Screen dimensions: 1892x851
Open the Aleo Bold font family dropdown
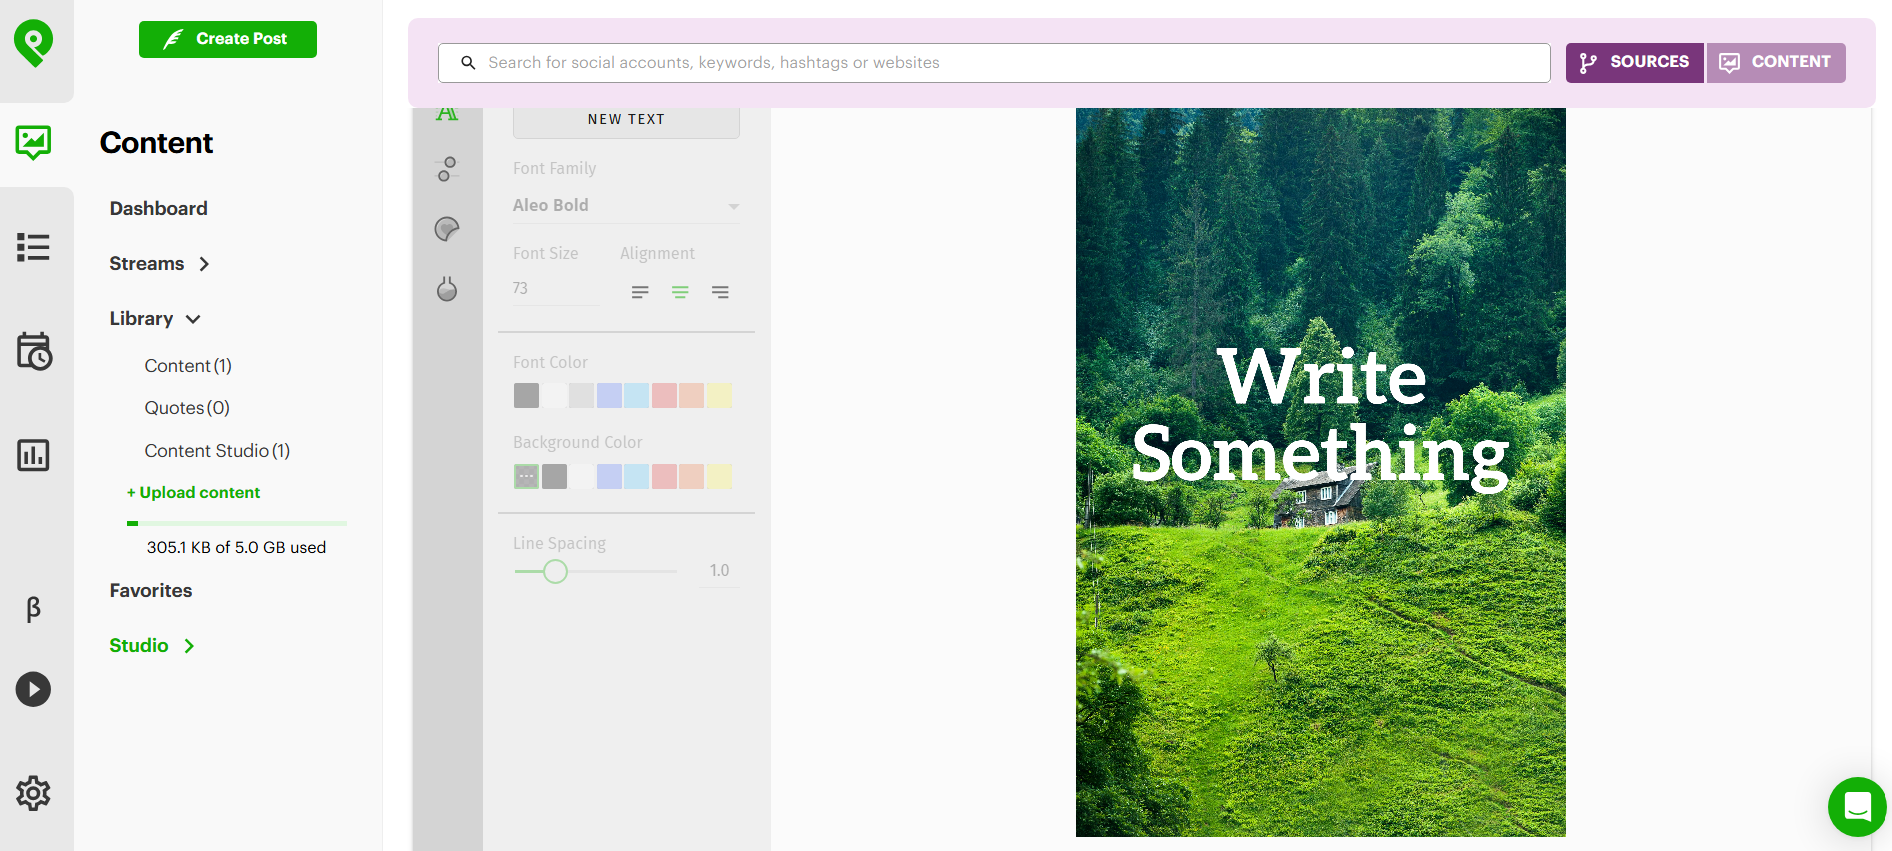pos(626,205)
